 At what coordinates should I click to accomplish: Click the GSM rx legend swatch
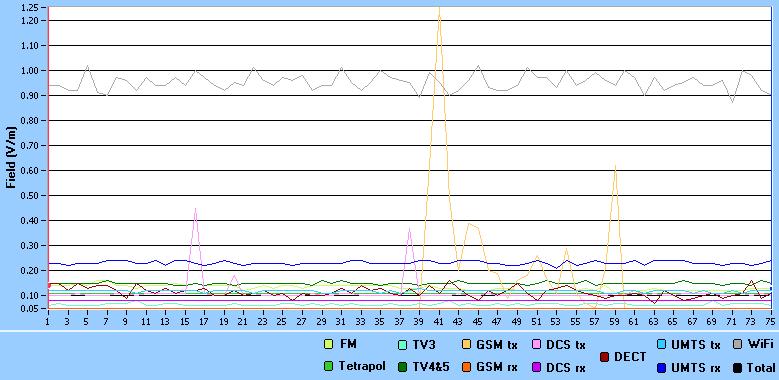coord(467,367)
